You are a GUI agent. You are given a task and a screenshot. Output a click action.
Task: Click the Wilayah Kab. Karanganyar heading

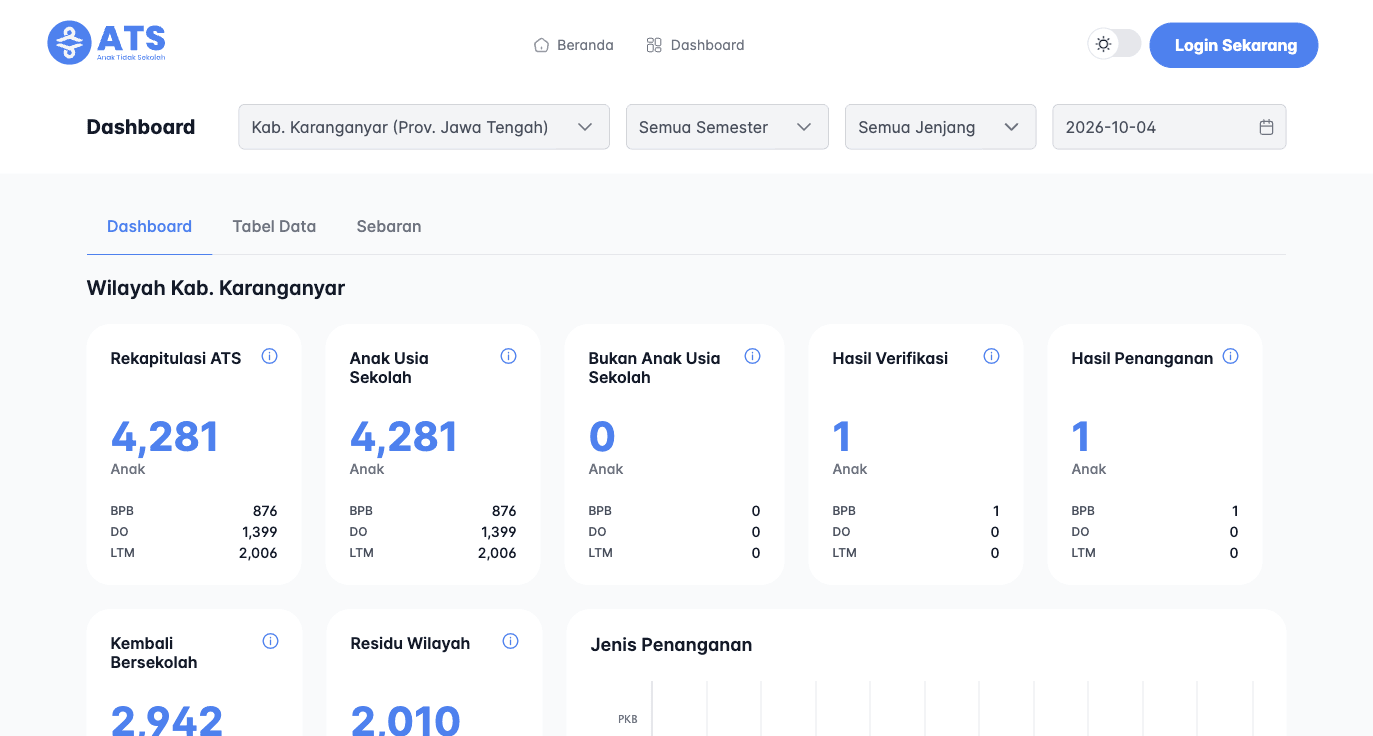pyautogui.click(x=216, y=288)
